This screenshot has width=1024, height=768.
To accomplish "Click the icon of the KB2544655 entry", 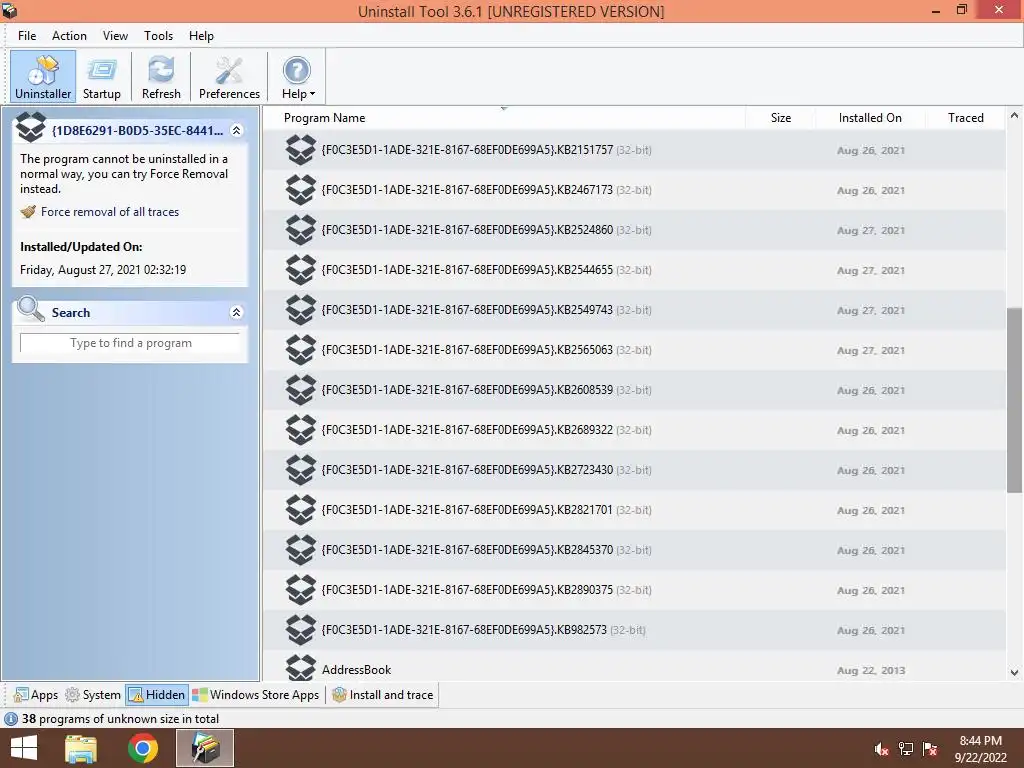I will point(301,270).
